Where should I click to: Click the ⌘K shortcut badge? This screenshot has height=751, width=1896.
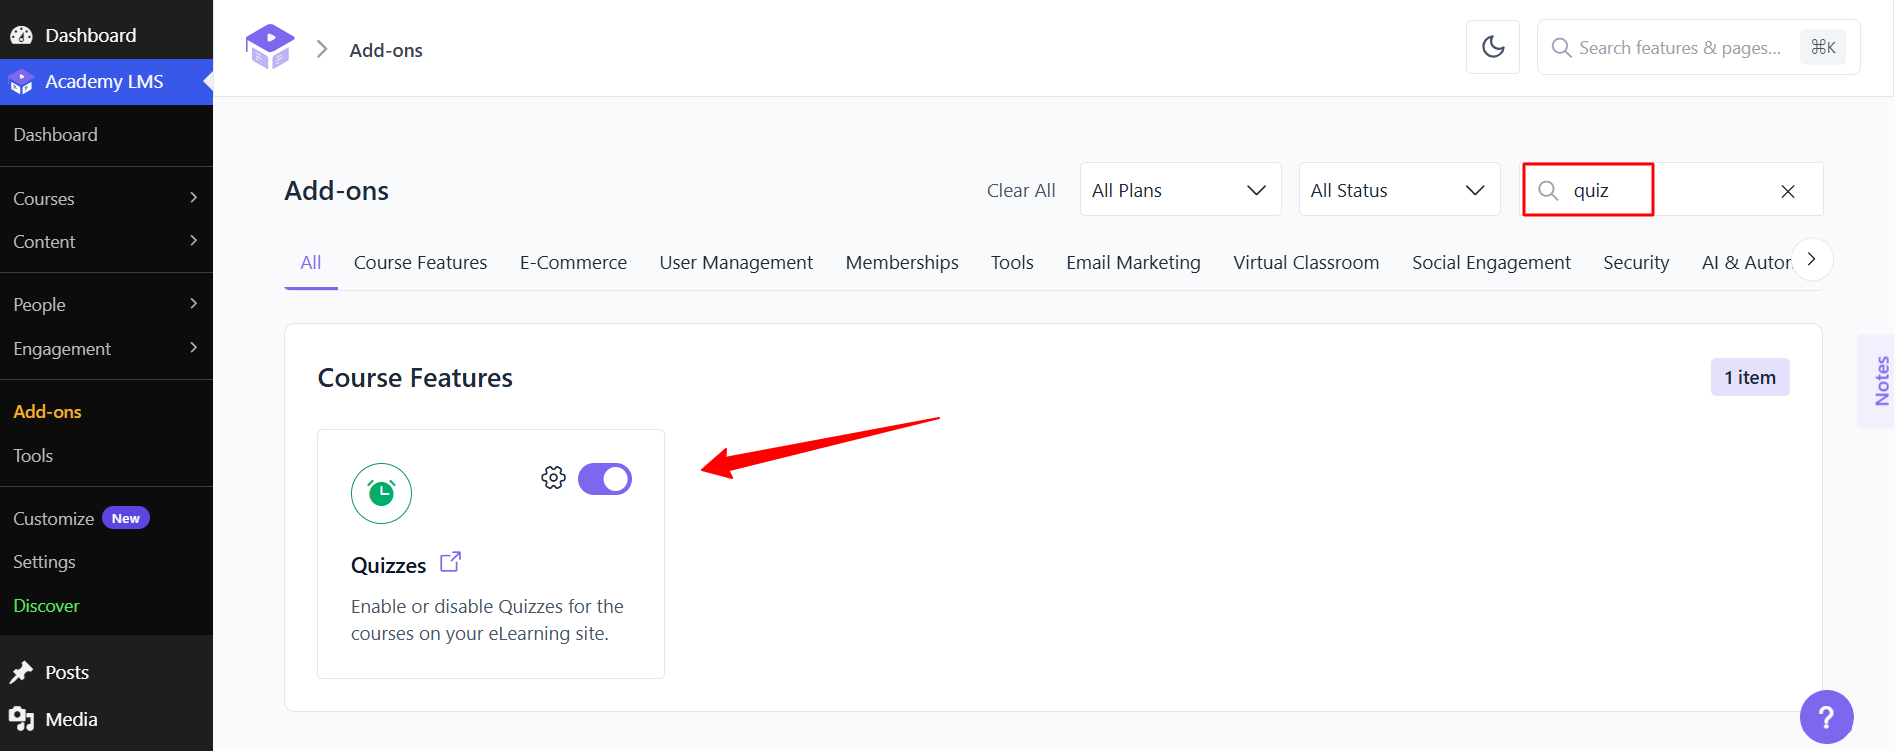[x=1823, y=47]
